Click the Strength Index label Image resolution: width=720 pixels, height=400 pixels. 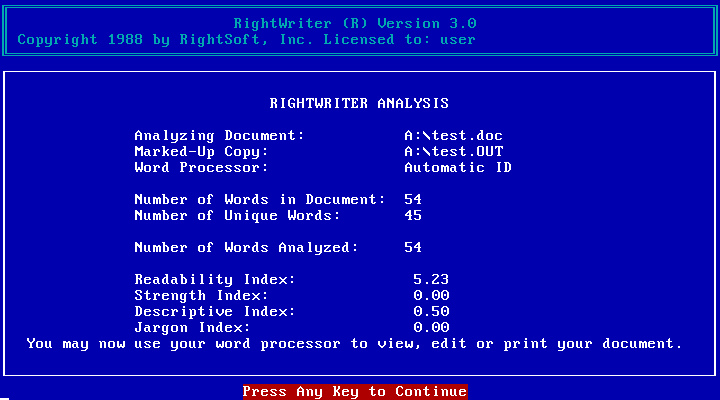point(201,296)
